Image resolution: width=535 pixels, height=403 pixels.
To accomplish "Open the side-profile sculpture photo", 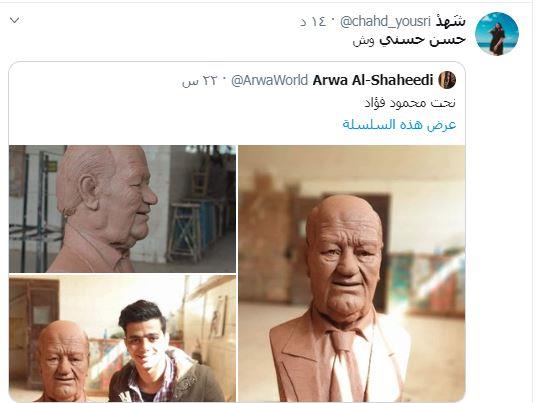I will click(x=122, y=209).
